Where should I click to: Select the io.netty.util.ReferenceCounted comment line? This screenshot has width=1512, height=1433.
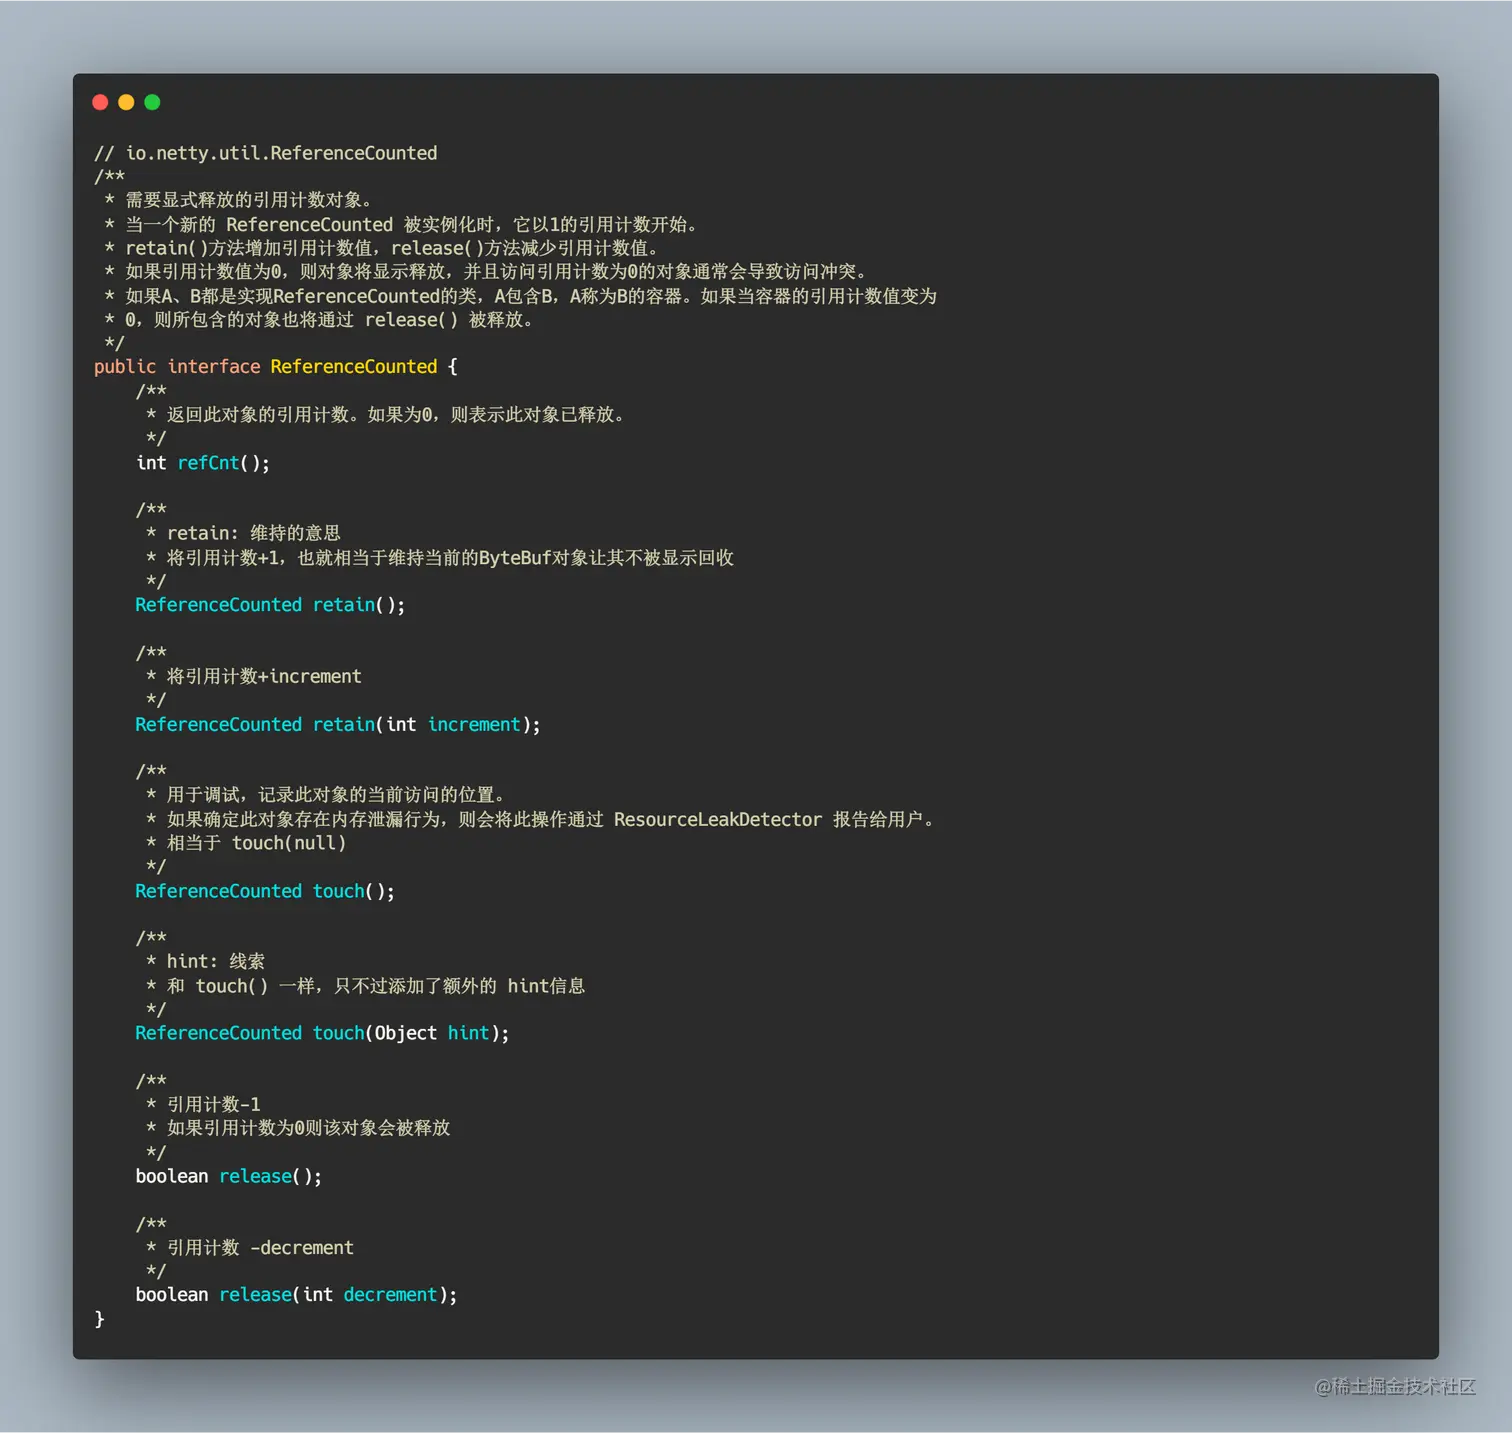point(265,152)
